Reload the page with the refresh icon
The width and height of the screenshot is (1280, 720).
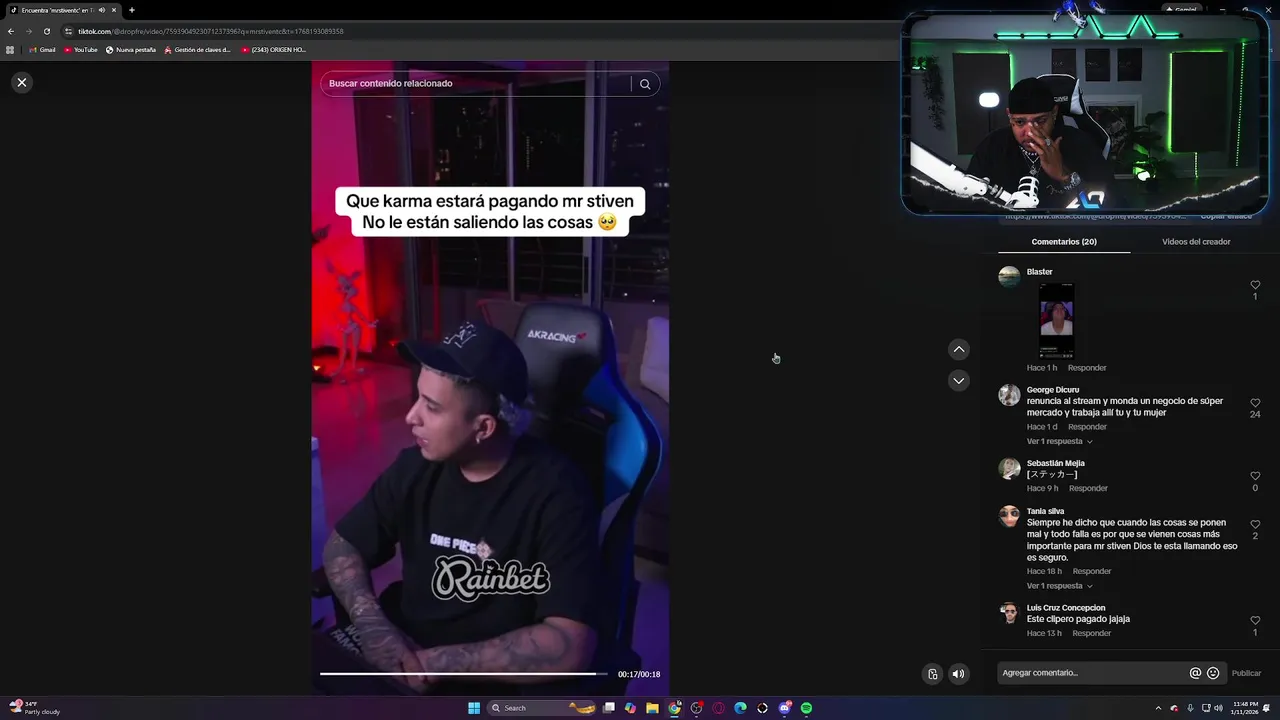click(46, 31)
